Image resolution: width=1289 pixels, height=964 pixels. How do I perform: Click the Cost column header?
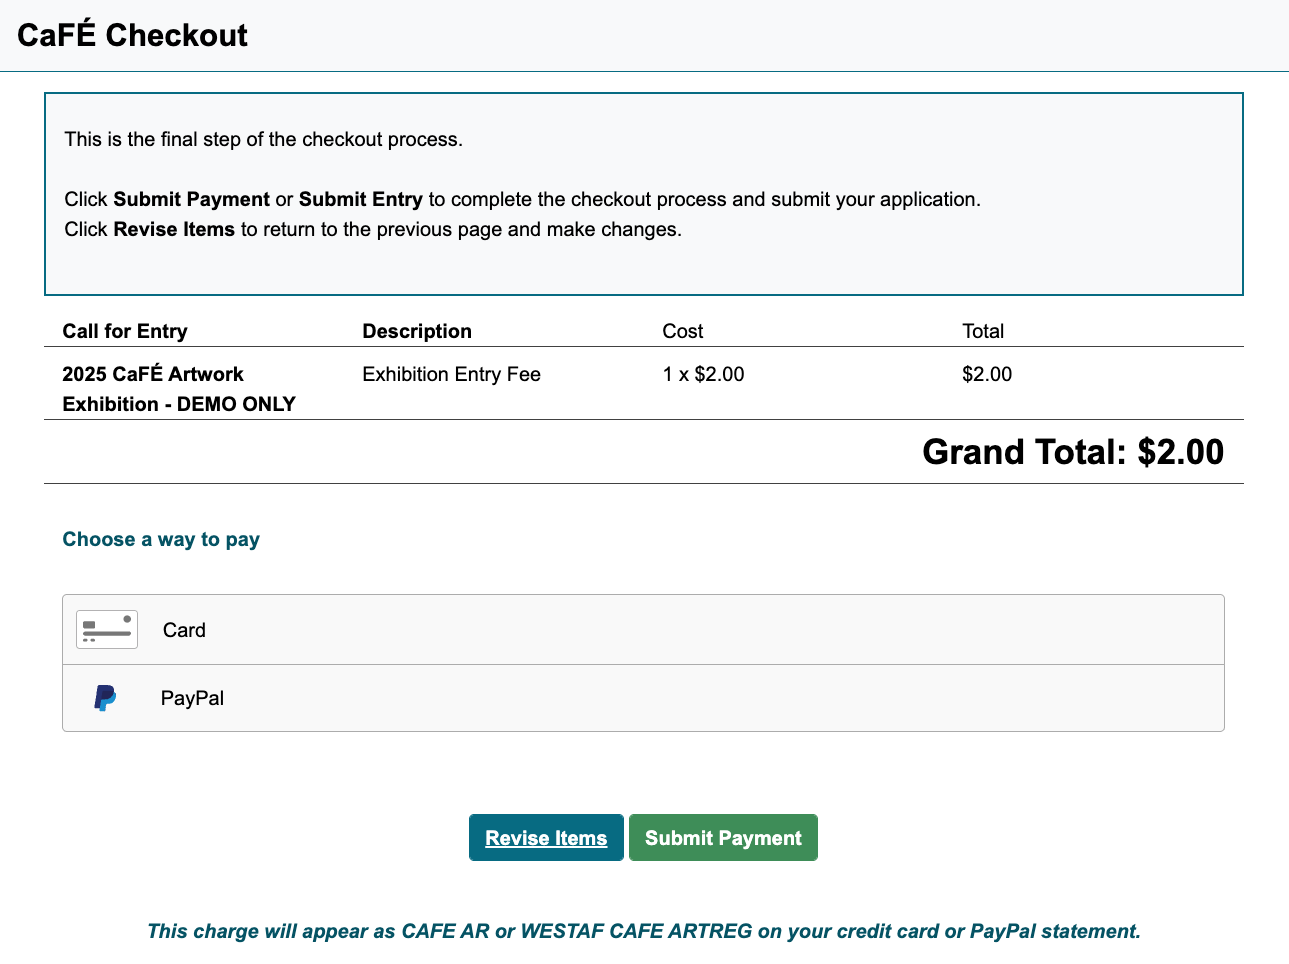point(683,331)
